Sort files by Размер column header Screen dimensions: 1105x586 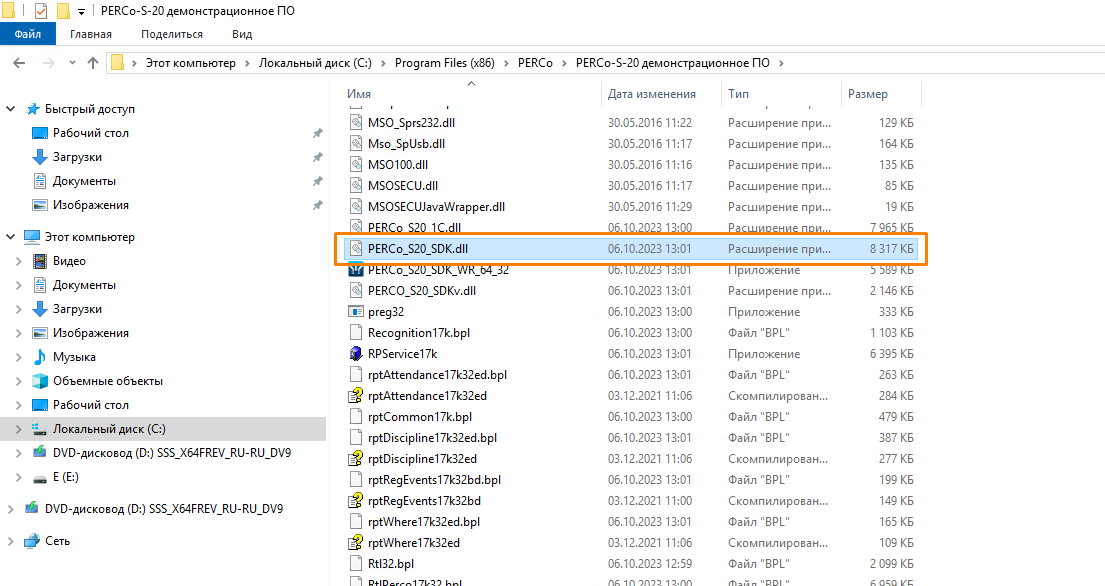pyautogui.click(x=867, y=94)
